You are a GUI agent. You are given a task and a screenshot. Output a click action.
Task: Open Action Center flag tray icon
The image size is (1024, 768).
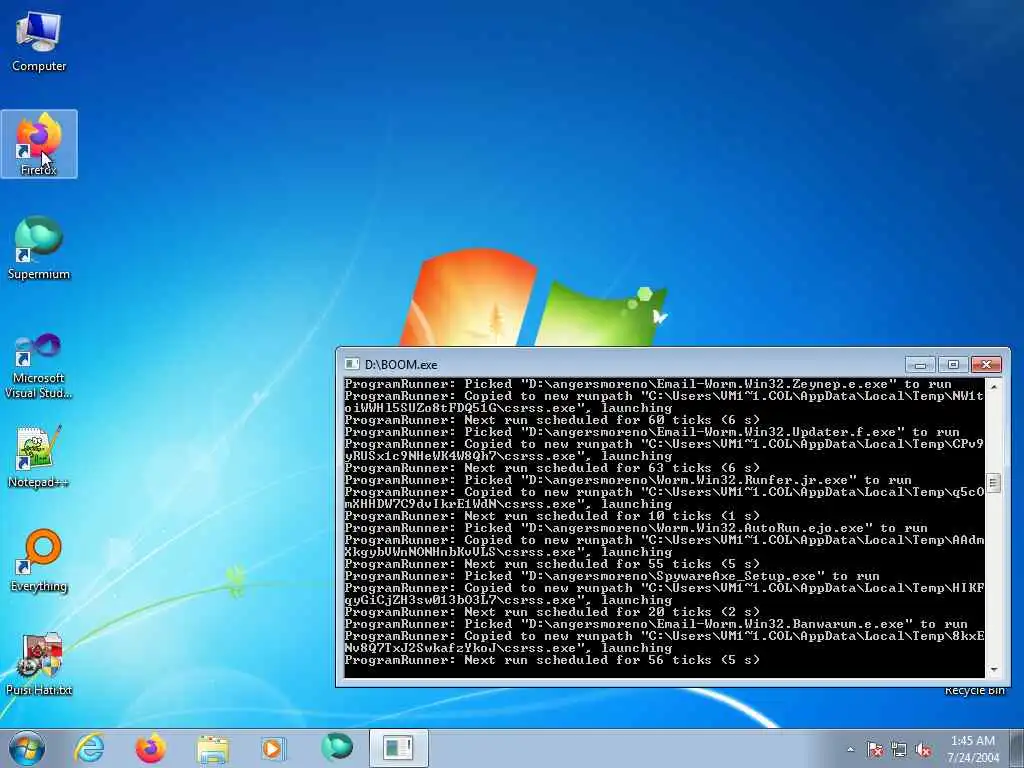pyautogui.click(x=875, y=750)
